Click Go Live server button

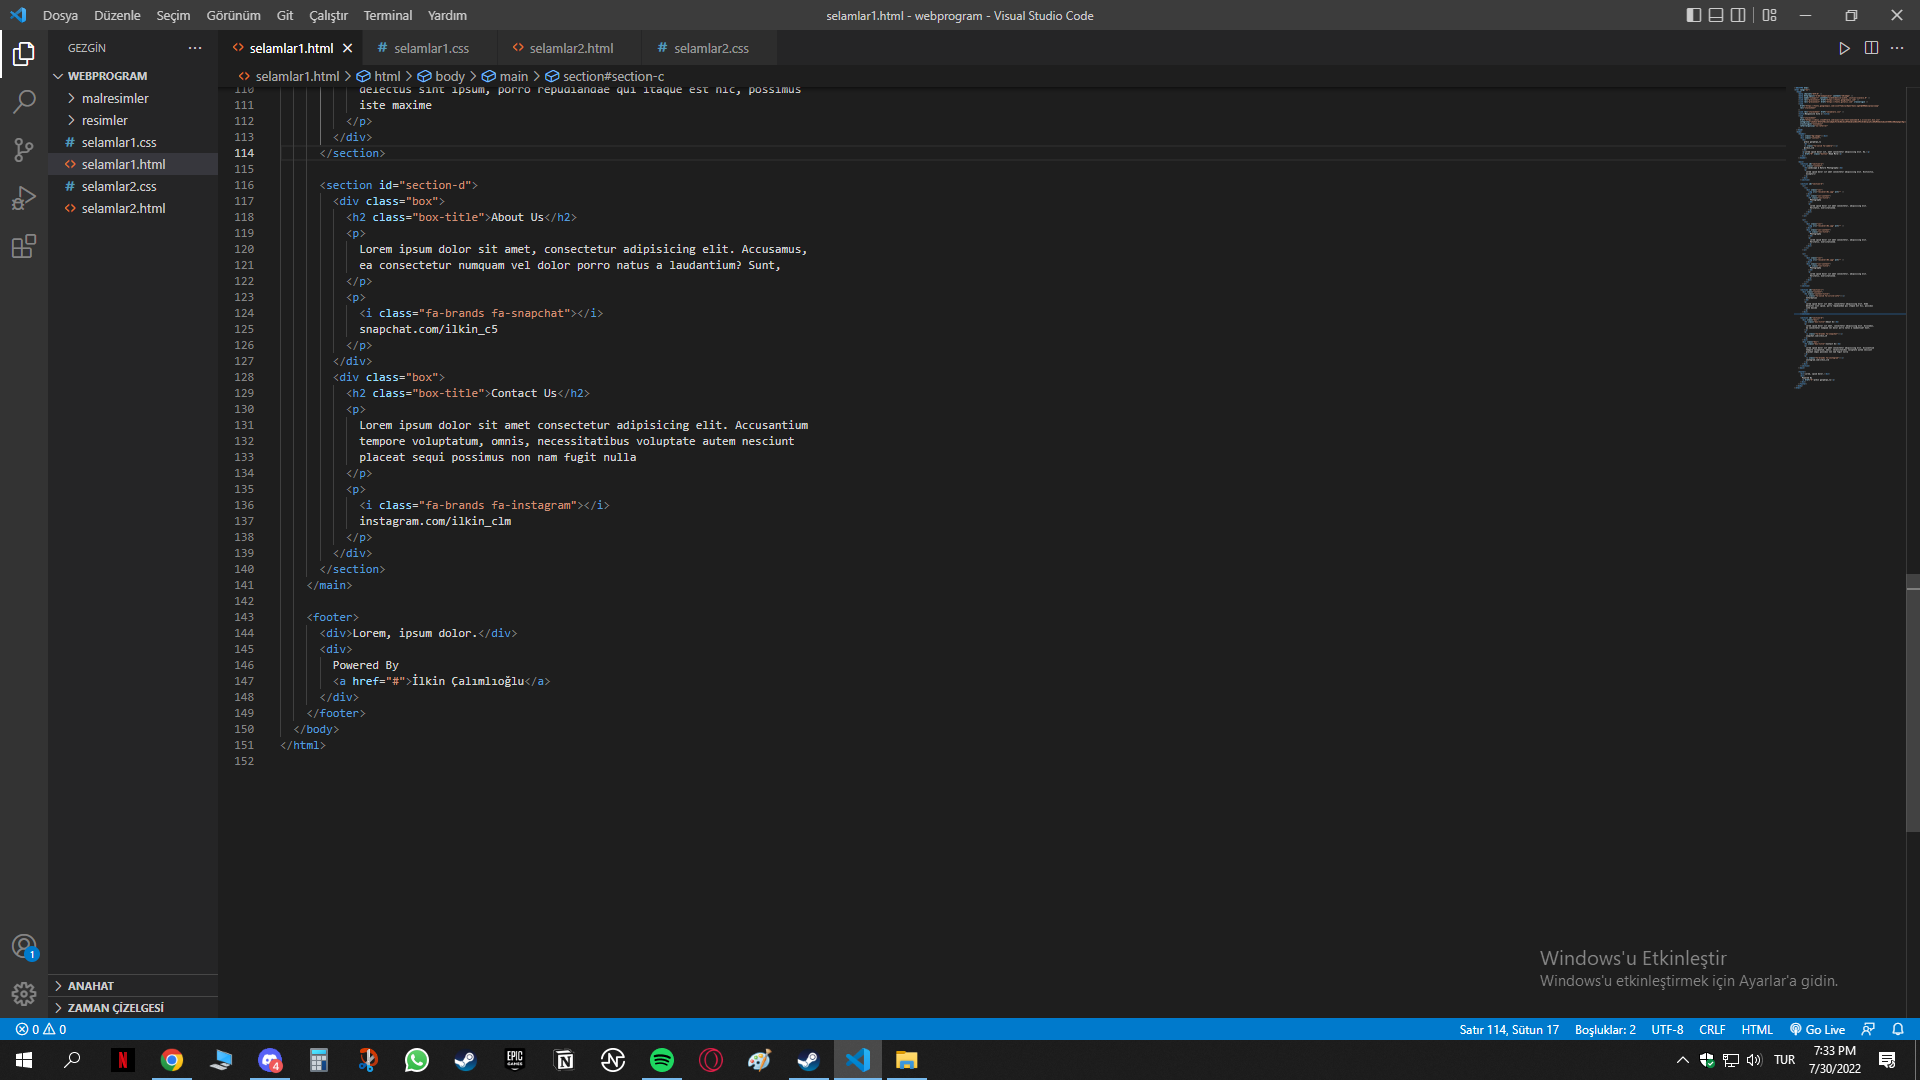[x=1817, y=1029]
